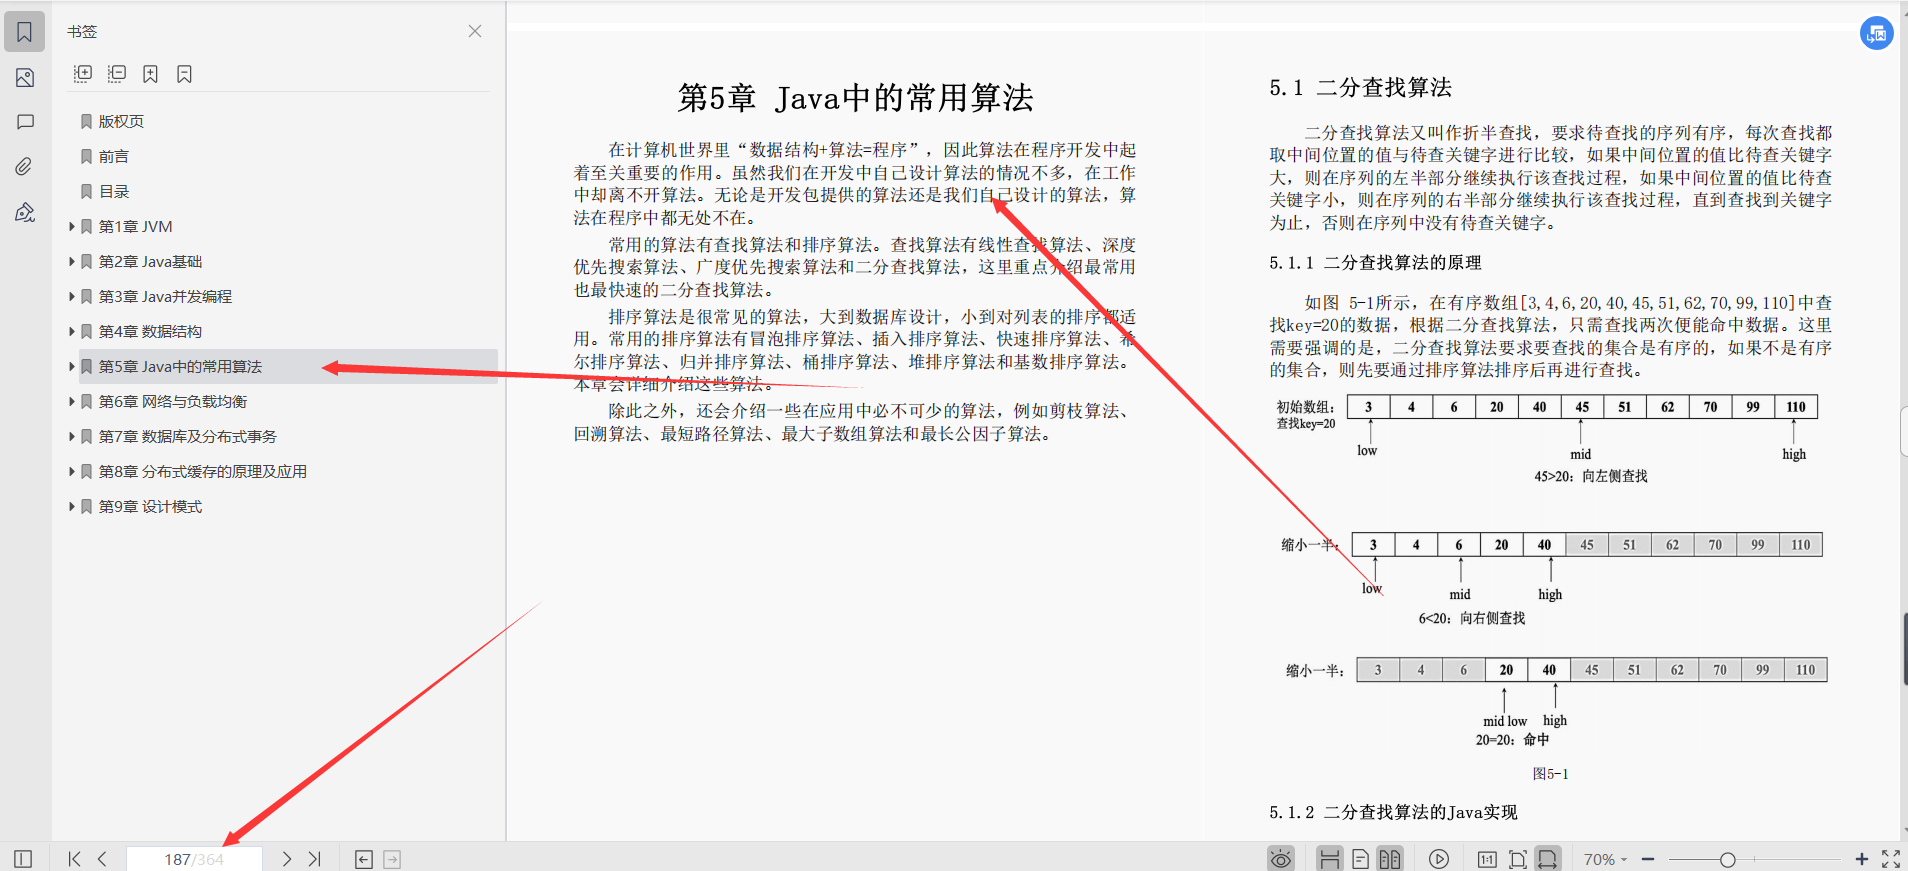Click the add bookmark icon

click(x=151, y=74)
